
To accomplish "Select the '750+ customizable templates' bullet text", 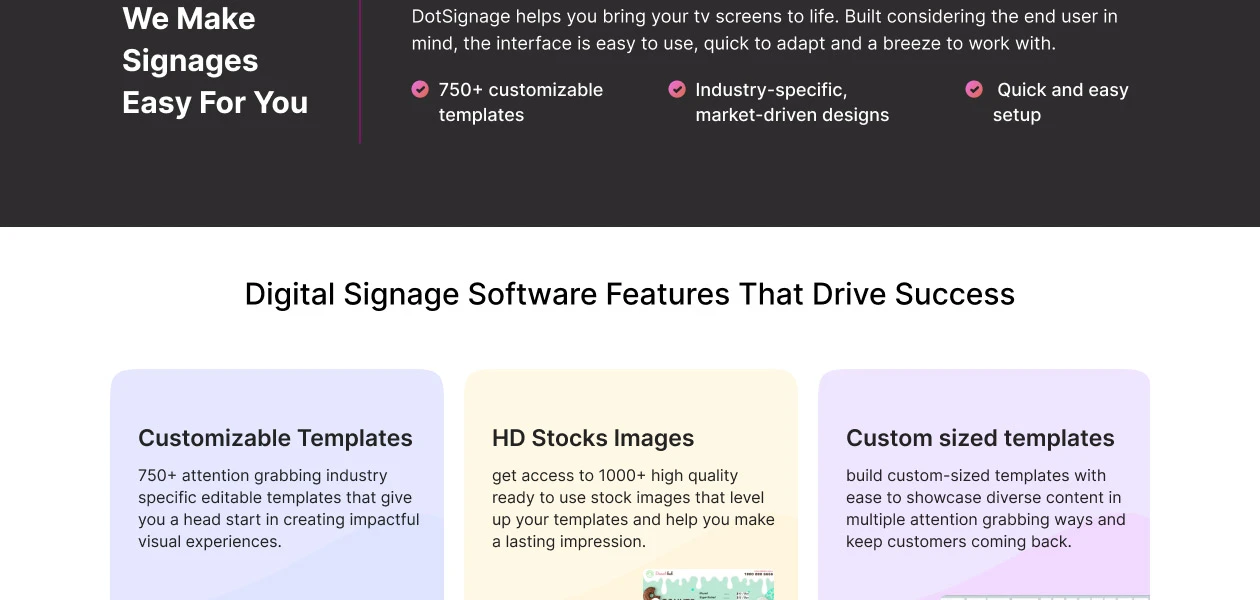I will (x=520, y=102).
